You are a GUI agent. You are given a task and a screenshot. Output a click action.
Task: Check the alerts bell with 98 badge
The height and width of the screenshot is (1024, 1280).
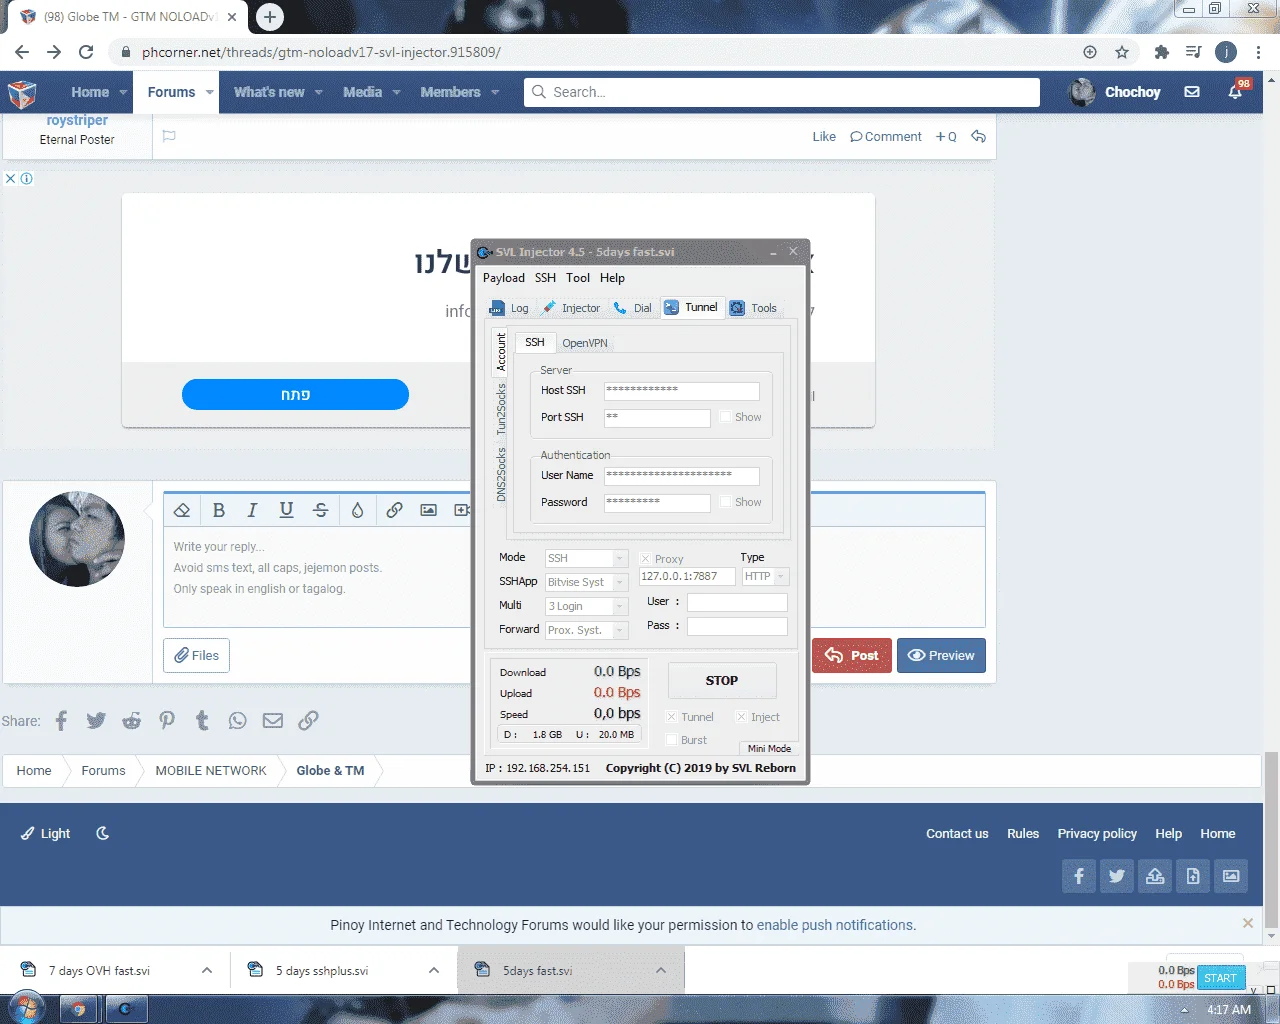(1236, 92)
